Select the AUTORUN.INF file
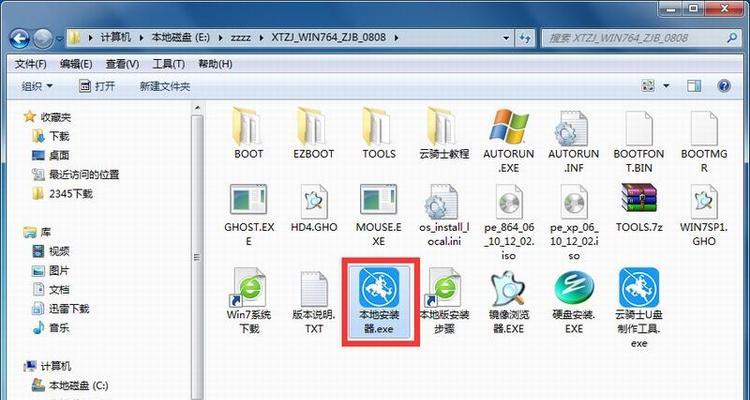This screenshot has width=750, height=400. tap(574, 140)
